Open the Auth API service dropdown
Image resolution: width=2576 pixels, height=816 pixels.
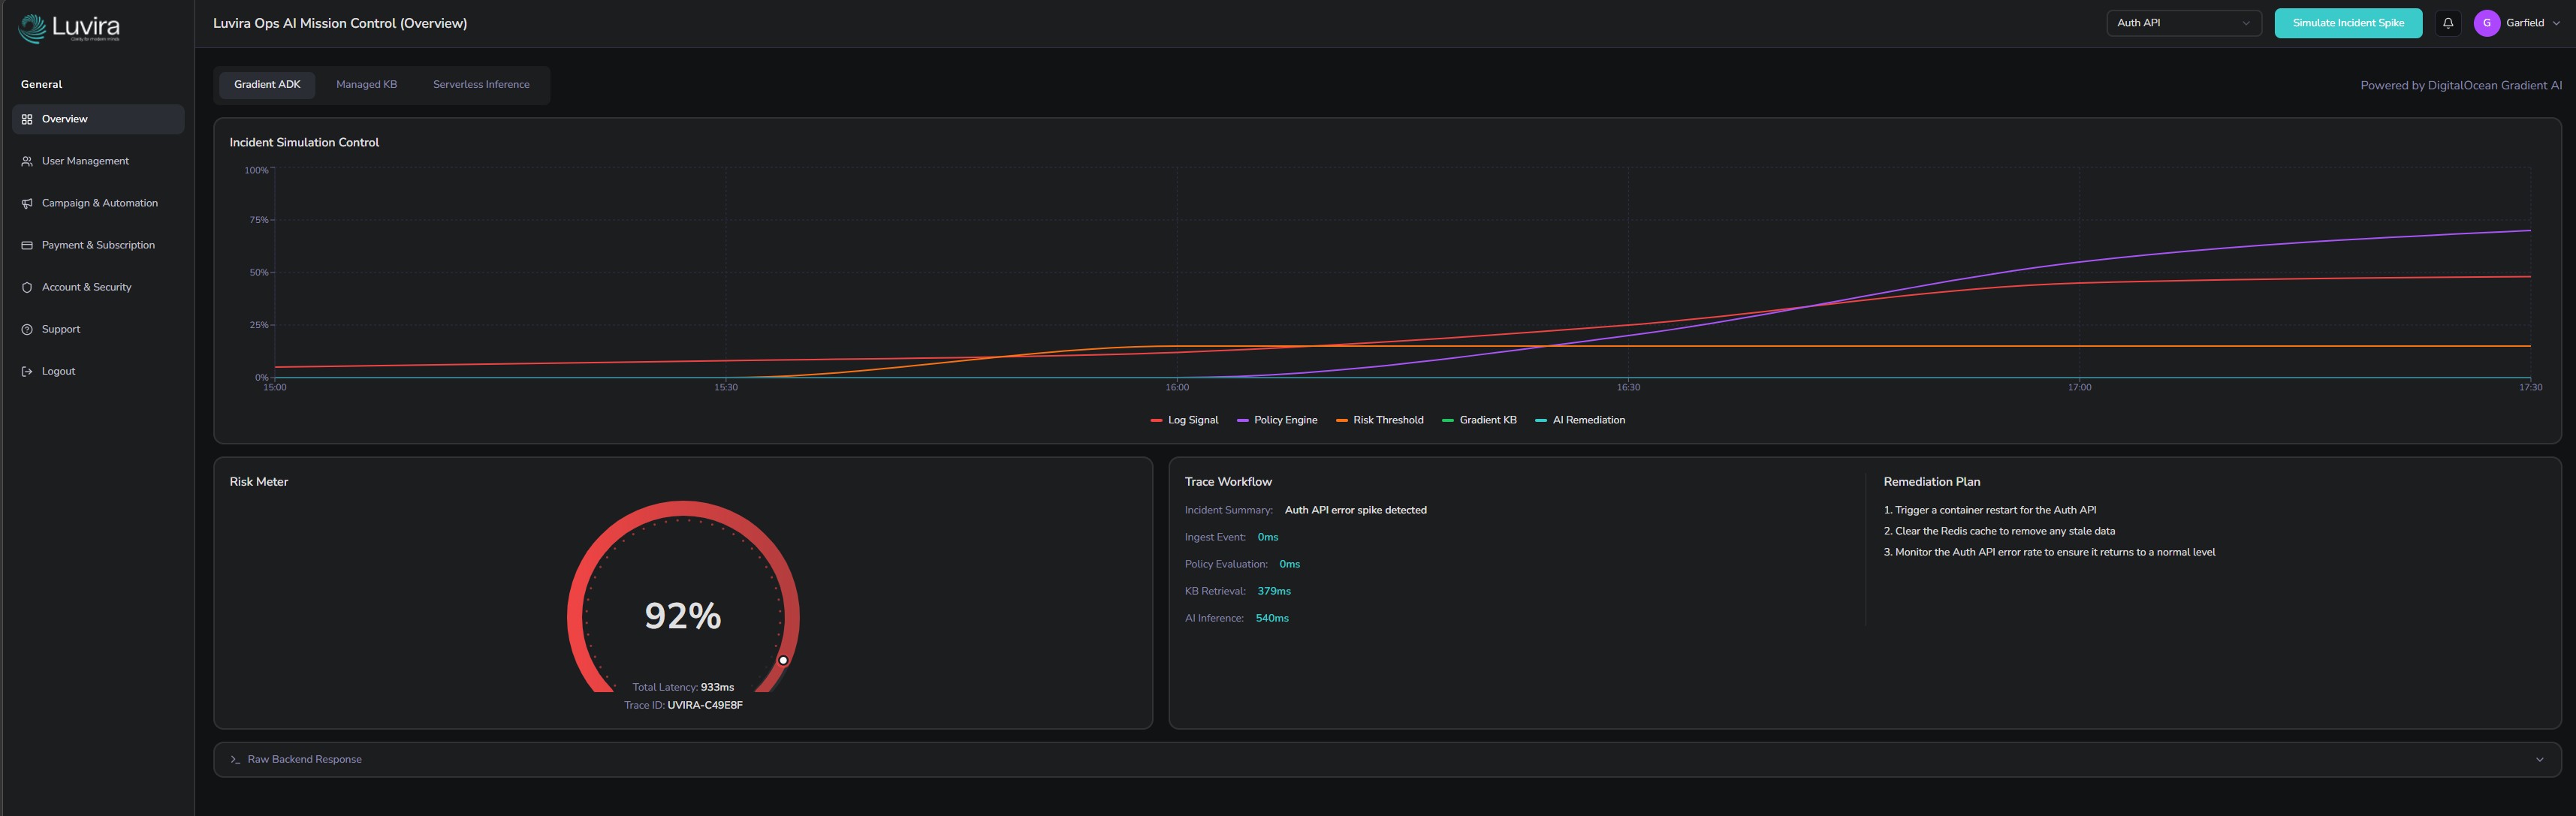point(2183,23)
